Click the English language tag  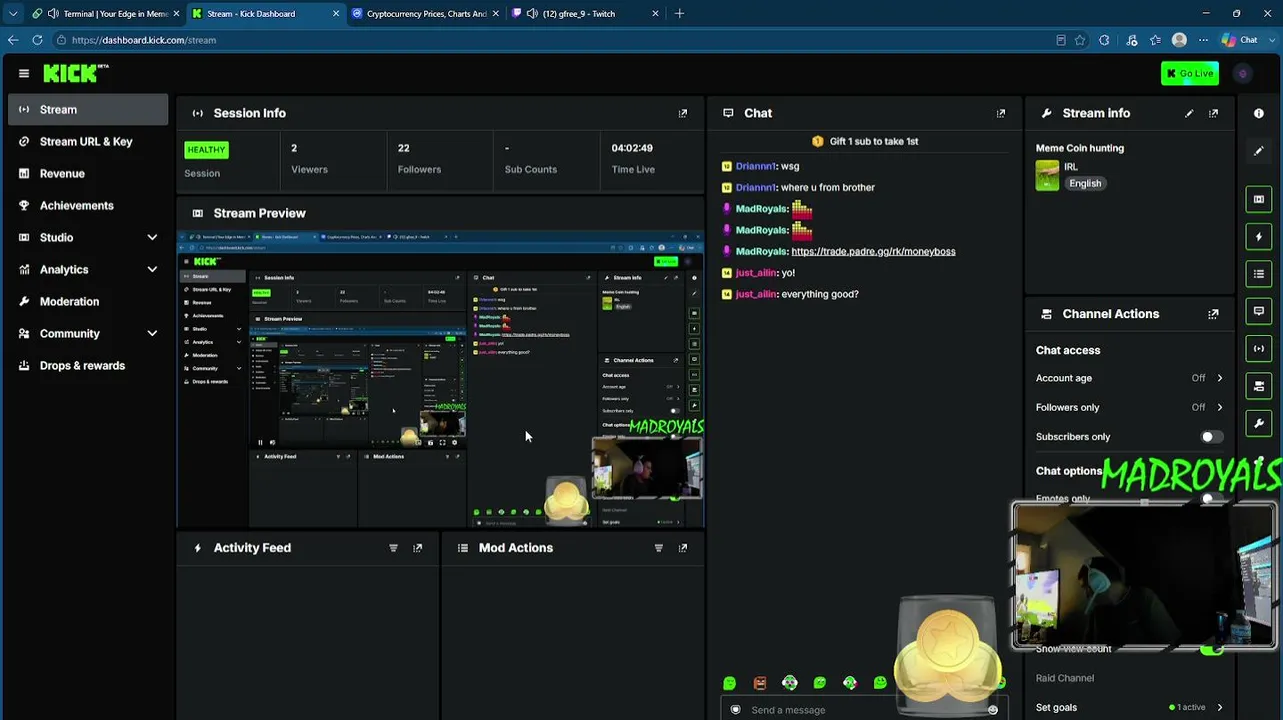(x=1085, y=184)
